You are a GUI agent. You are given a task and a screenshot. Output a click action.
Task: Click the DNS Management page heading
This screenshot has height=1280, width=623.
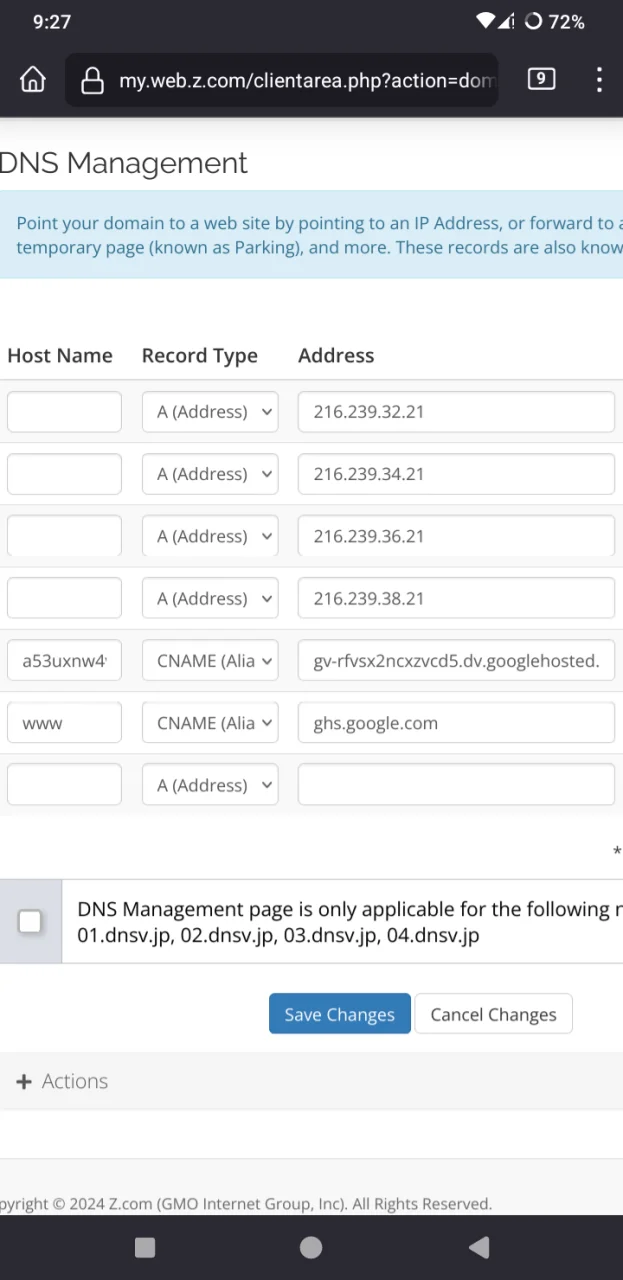point(123,163)
